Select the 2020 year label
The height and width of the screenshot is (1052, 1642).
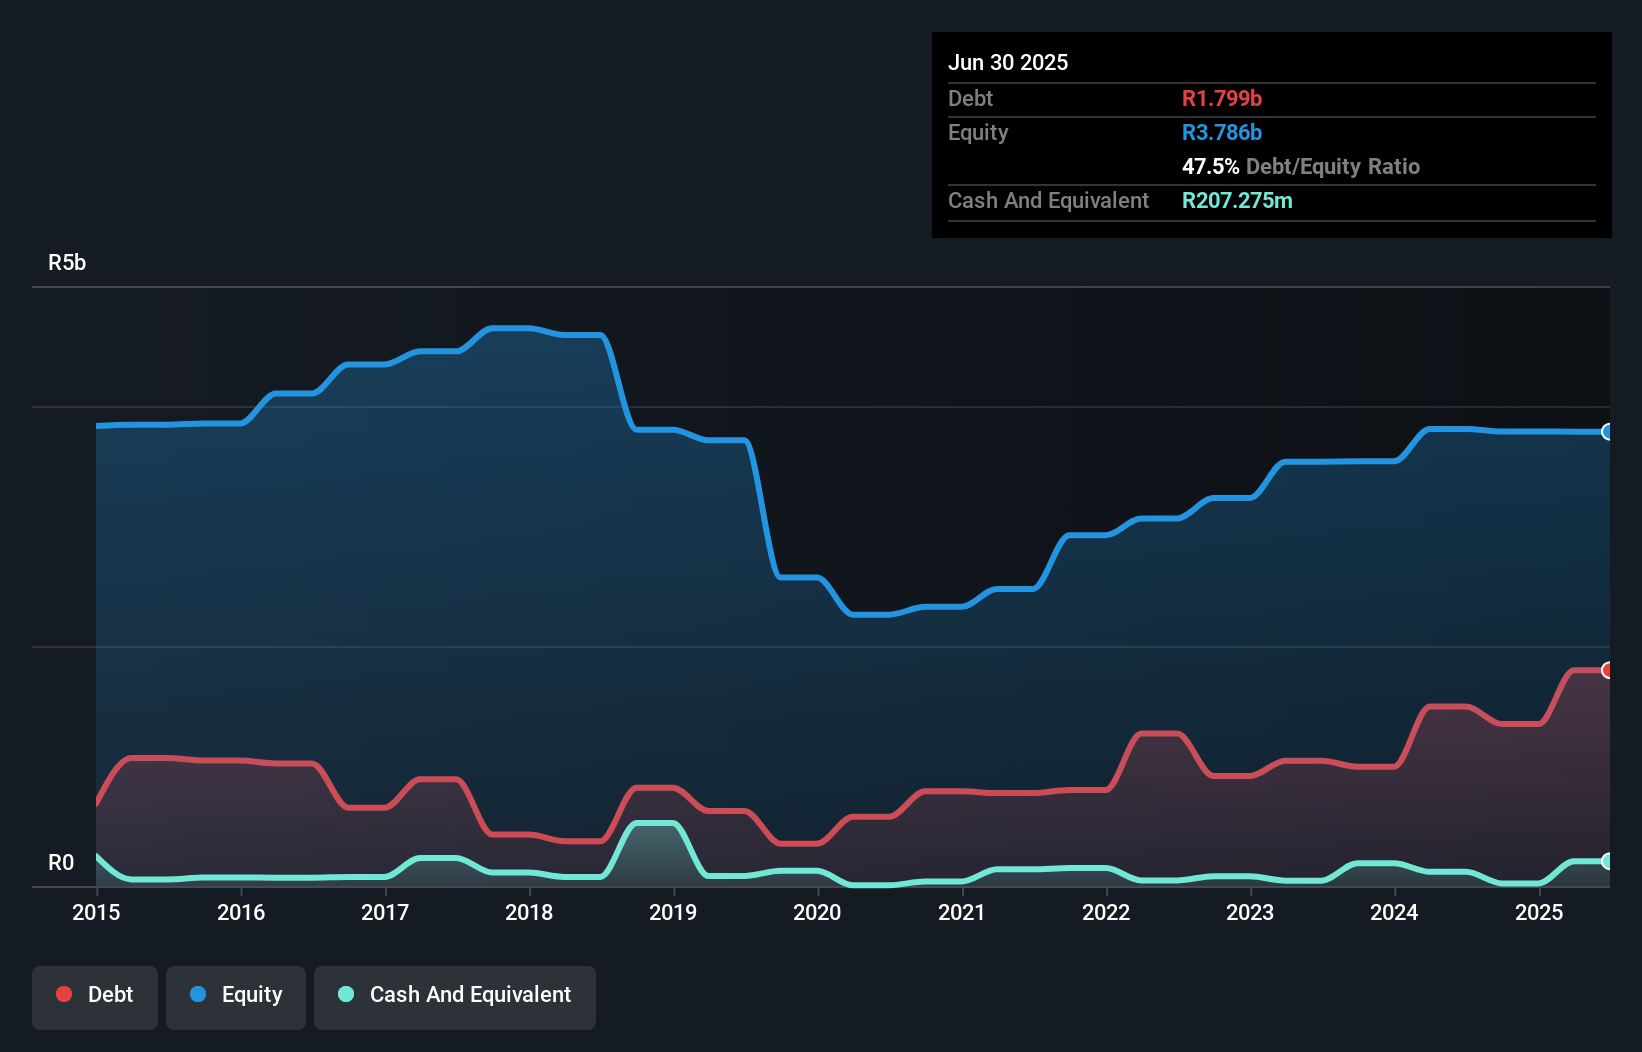(816, 912)
